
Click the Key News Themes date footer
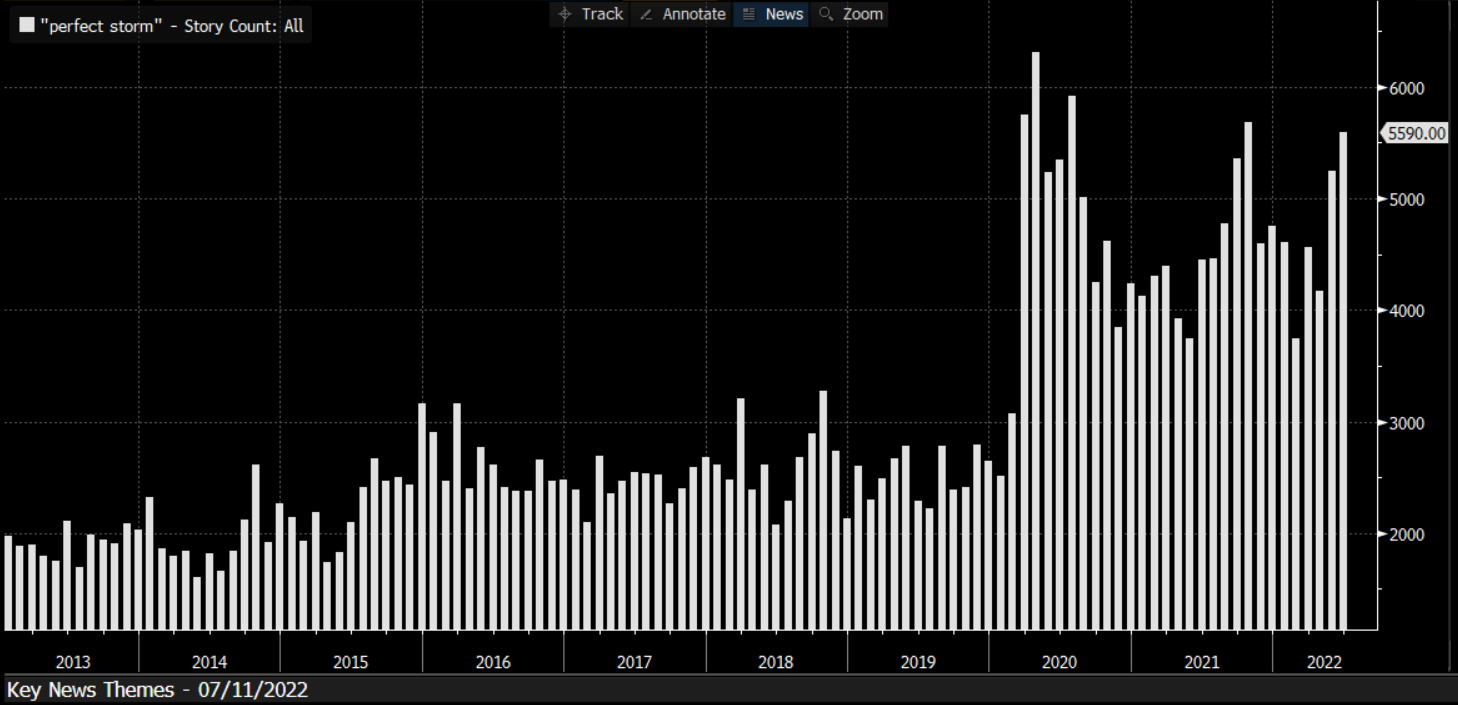157,690
